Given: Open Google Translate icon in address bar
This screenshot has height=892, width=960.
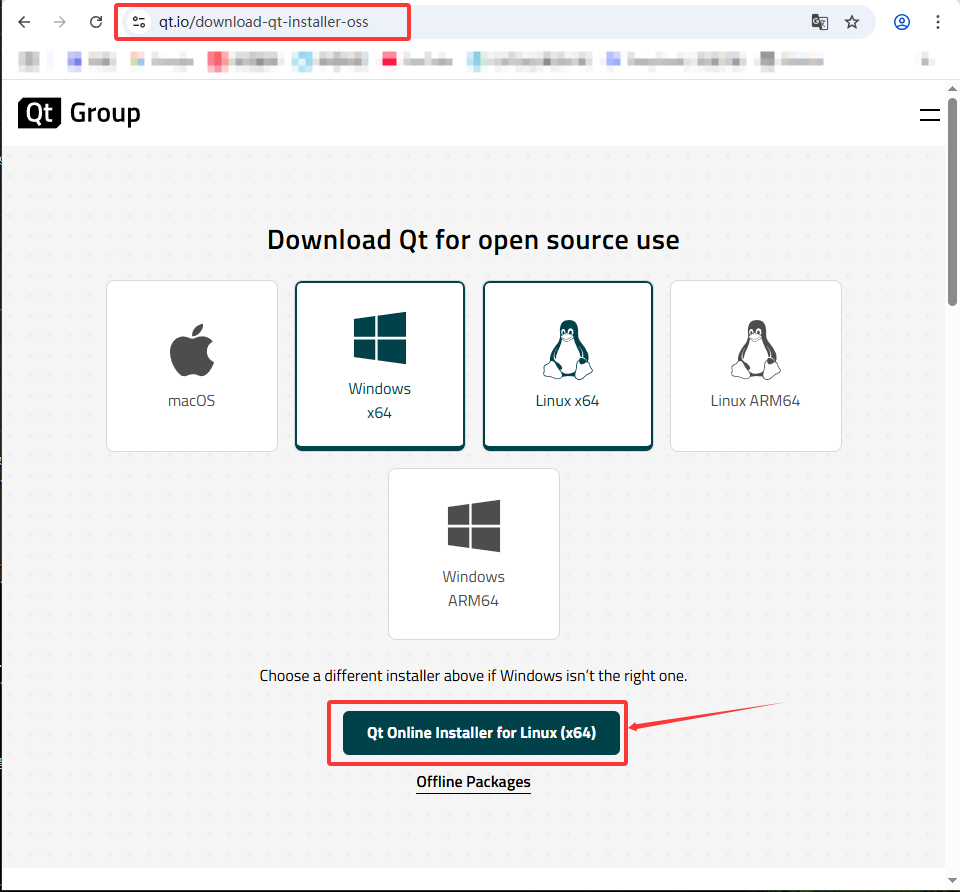Looking at the screenshot, I should (820, 21).
